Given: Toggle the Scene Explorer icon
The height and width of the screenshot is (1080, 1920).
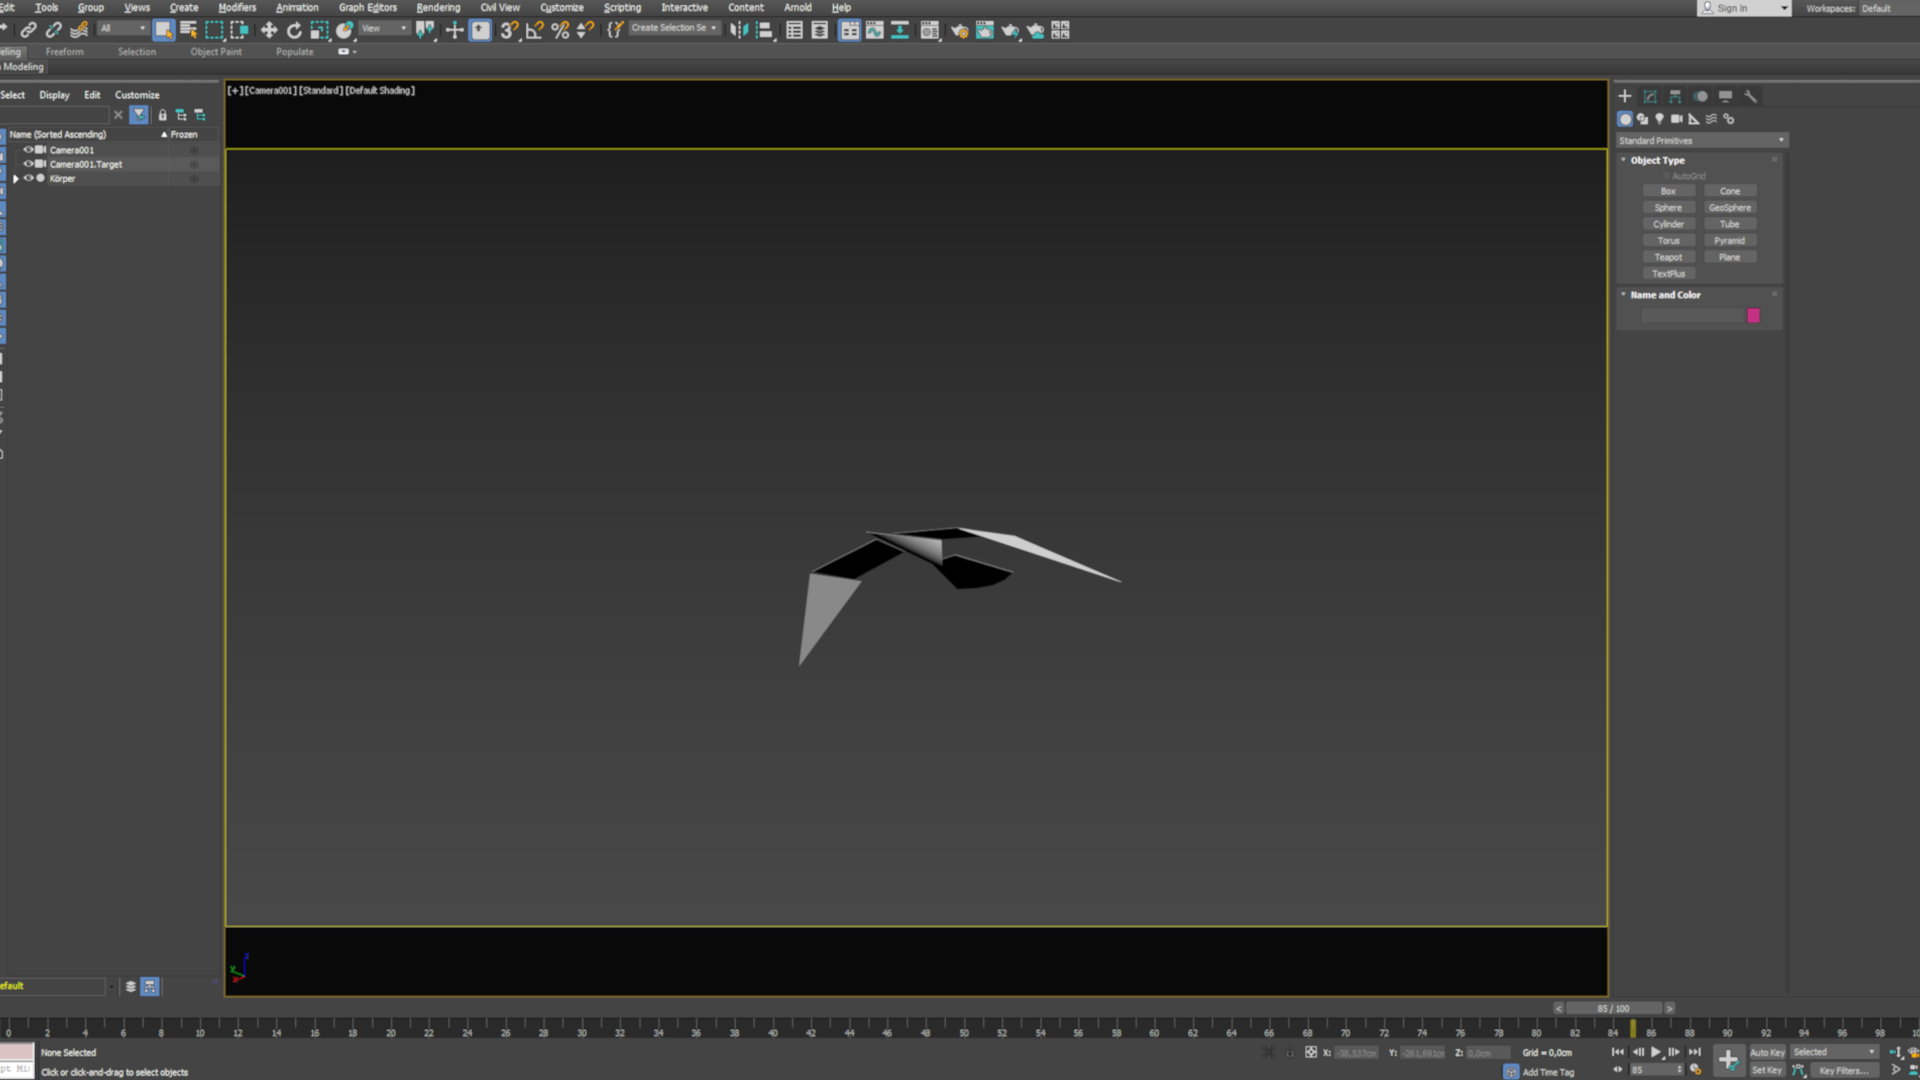Looking at the screenshot, I should click(794, 30).
